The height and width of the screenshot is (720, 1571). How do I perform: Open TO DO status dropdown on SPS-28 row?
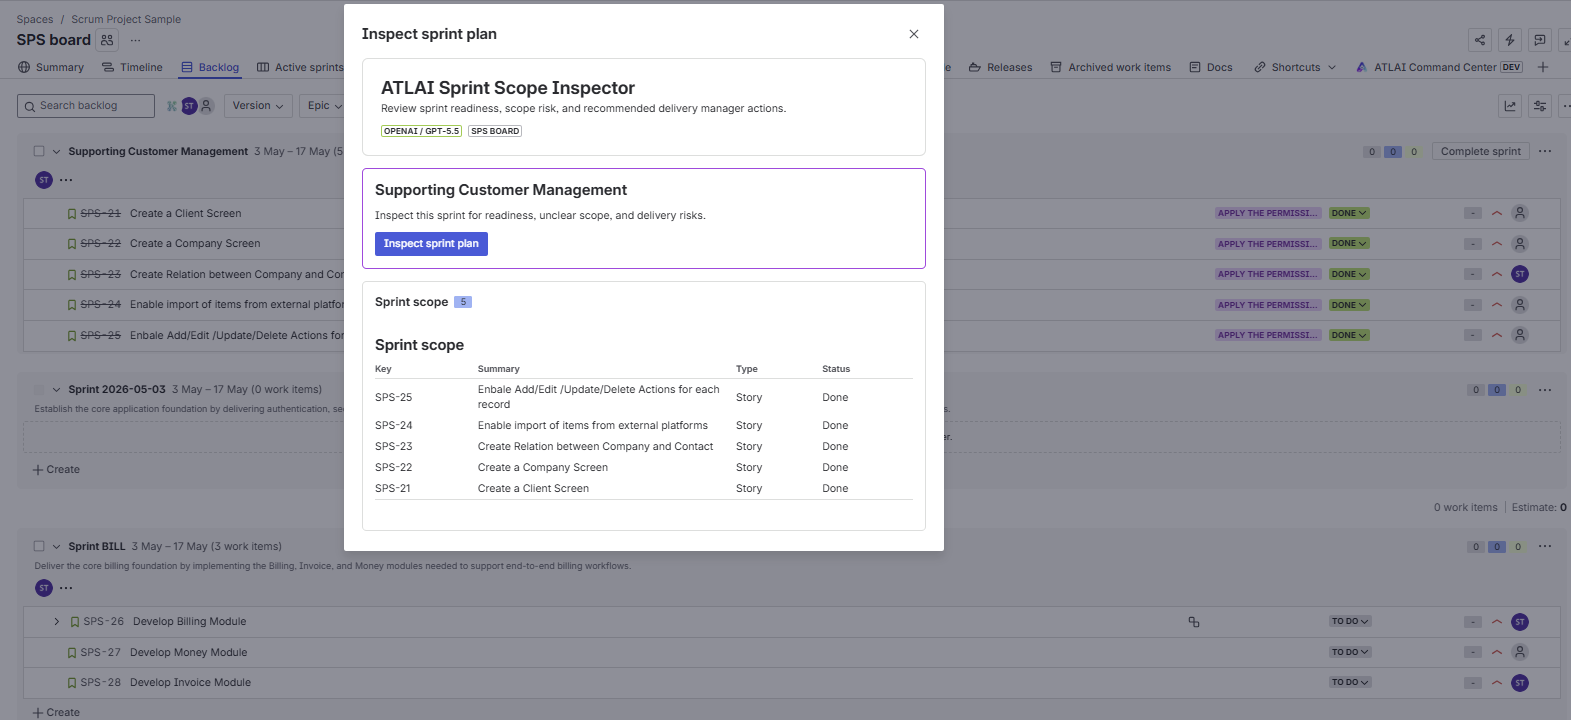tap(1350, 683)
